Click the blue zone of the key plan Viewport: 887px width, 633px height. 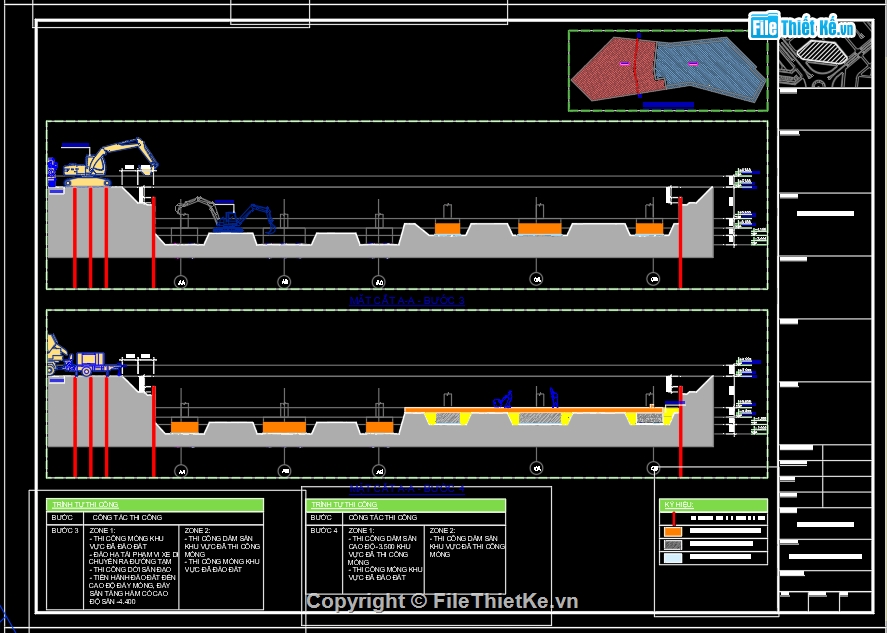tap(700, 67)
